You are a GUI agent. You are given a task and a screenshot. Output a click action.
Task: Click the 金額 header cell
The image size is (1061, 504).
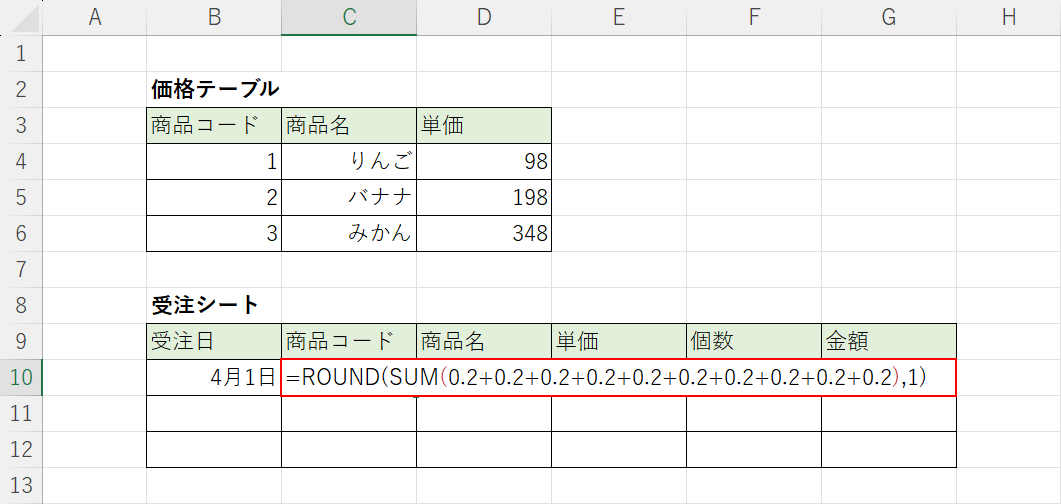pos(889,341)
